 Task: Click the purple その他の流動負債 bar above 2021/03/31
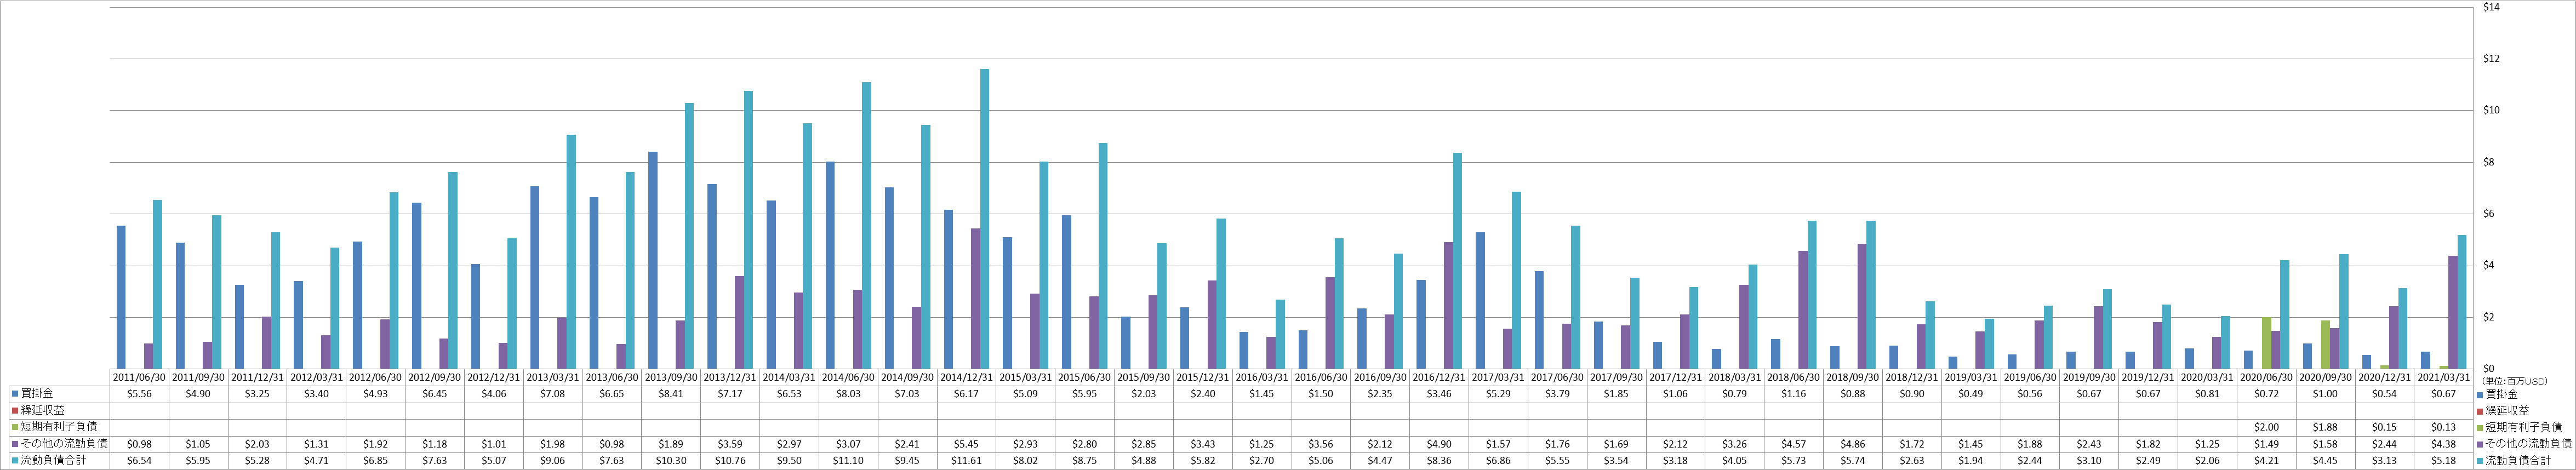[2452, 312]
